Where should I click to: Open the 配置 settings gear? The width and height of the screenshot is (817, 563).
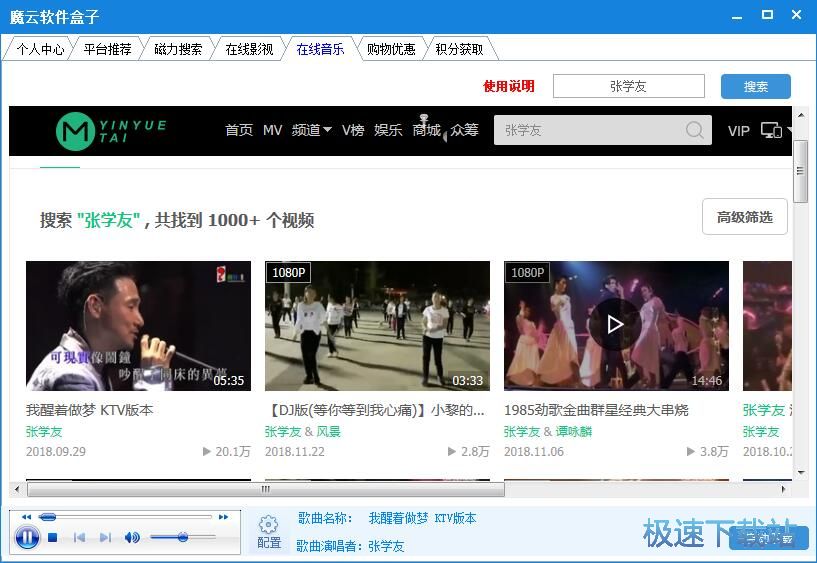(x=269, y=532)
